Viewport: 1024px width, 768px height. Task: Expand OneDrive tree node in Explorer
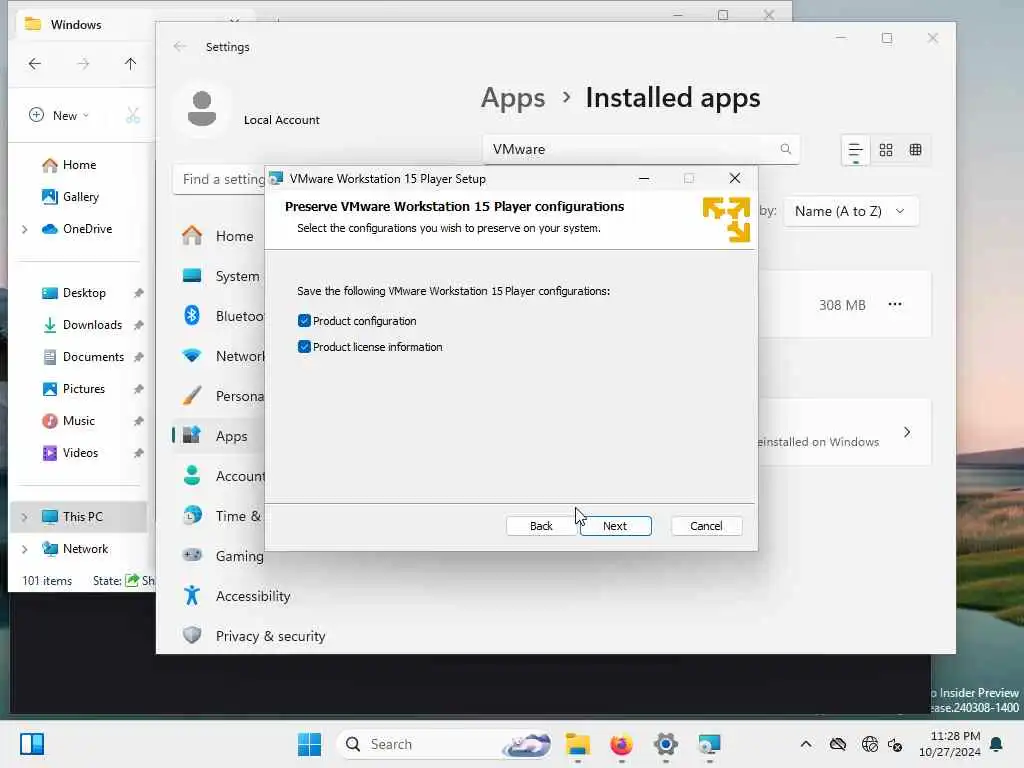tap(25, 229)
